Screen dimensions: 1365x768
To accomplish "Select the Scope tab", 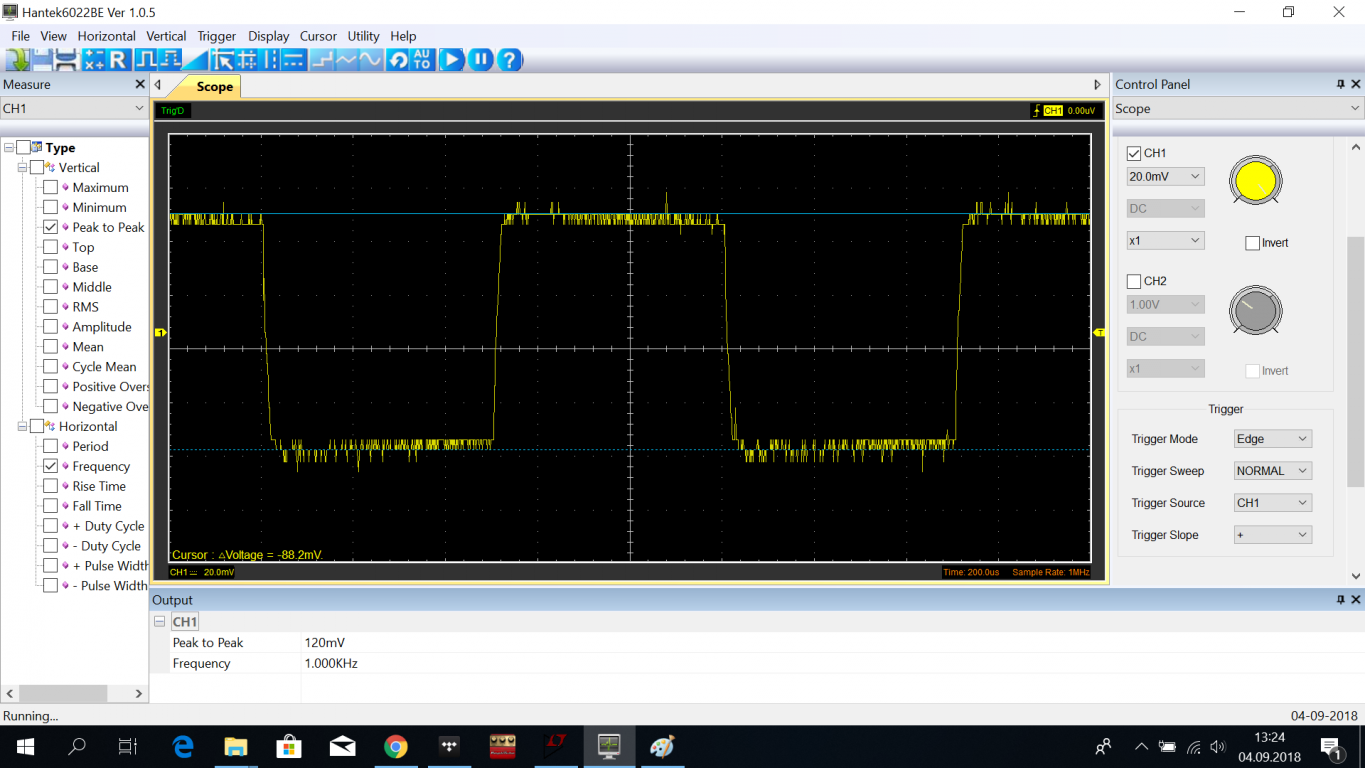I will click(x=214, y=87).
